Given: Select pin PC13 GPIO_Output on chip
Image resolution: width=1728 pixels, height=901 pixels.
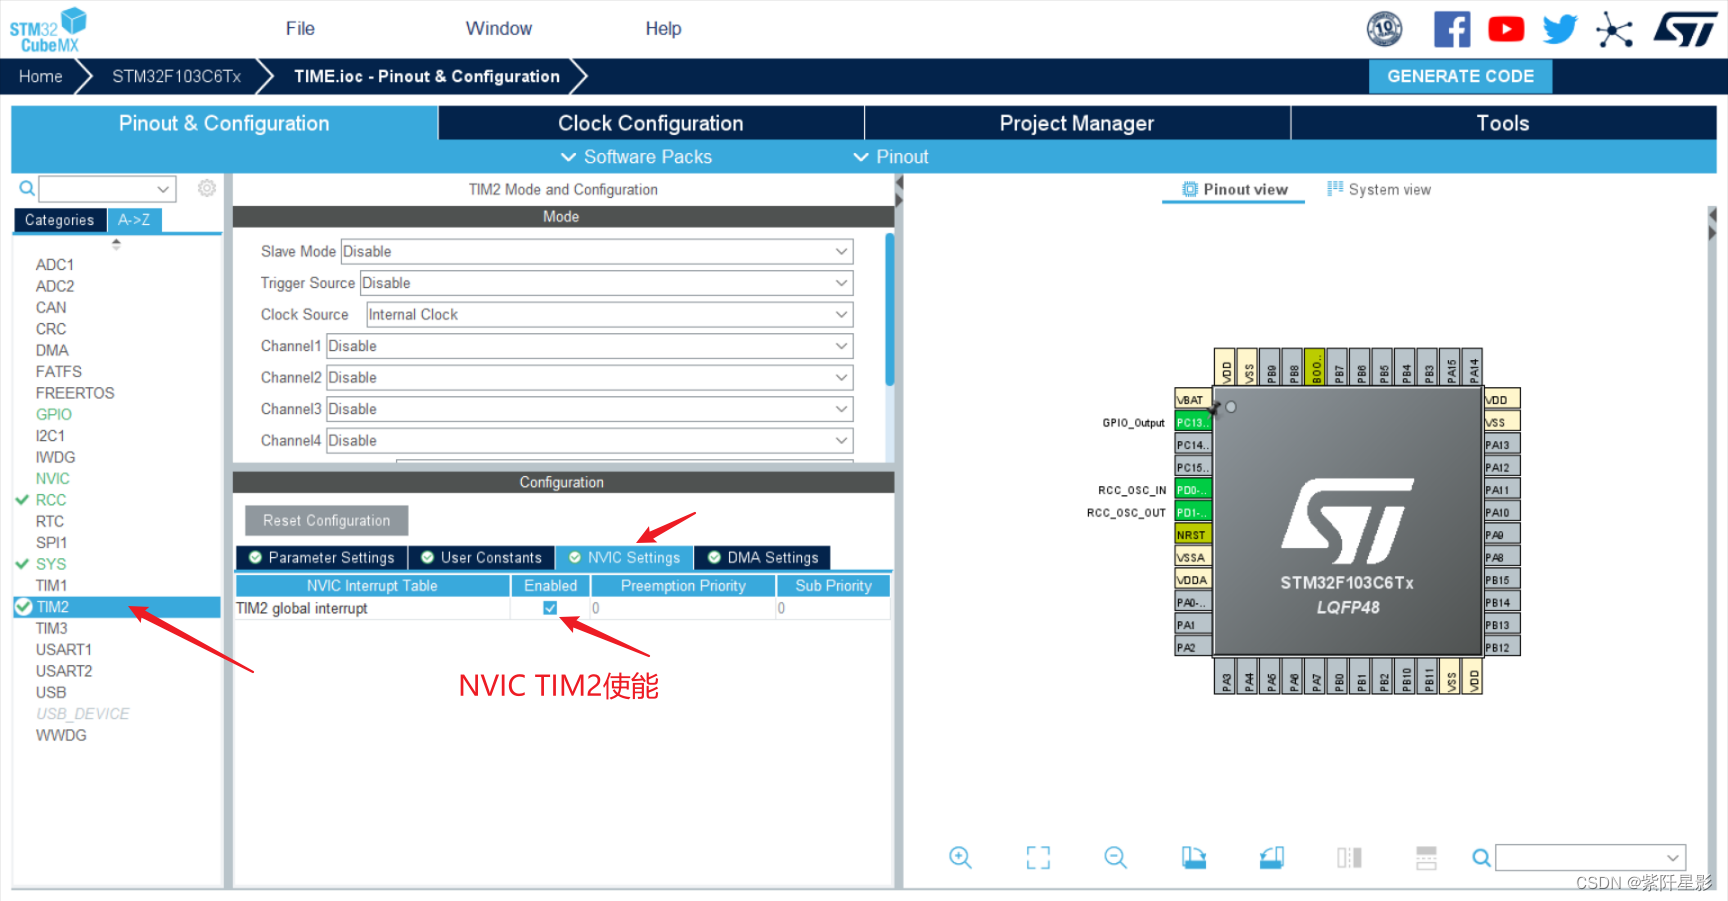Looking at the screenshot, I should [x=1193, y=422].
